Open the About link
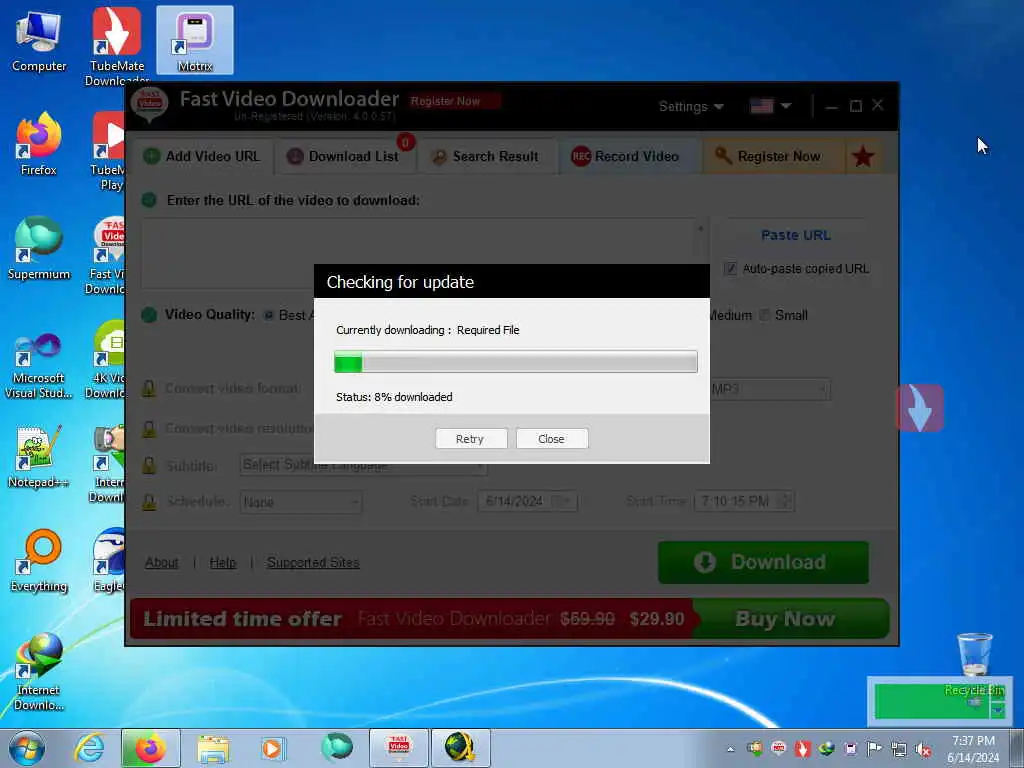Viewport: 1024px width, 768px height. tap(161, 562)
